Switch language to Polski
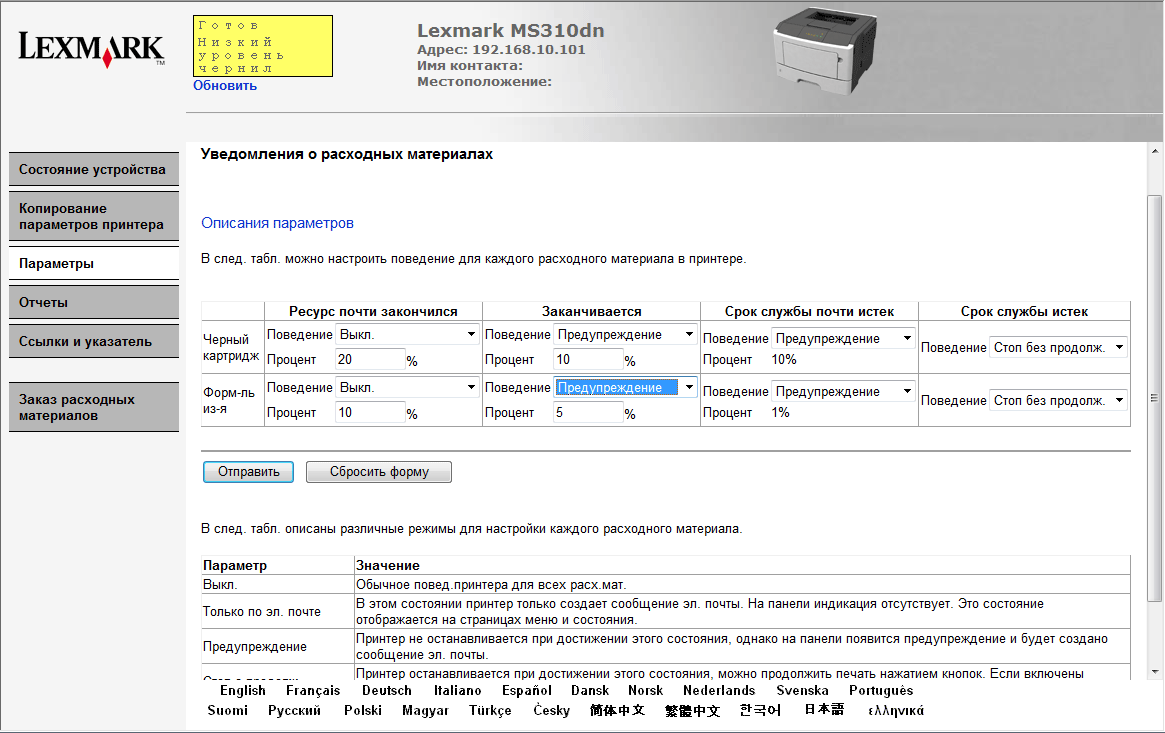Viewport: 1165px width, 733px height. [363, 711]
